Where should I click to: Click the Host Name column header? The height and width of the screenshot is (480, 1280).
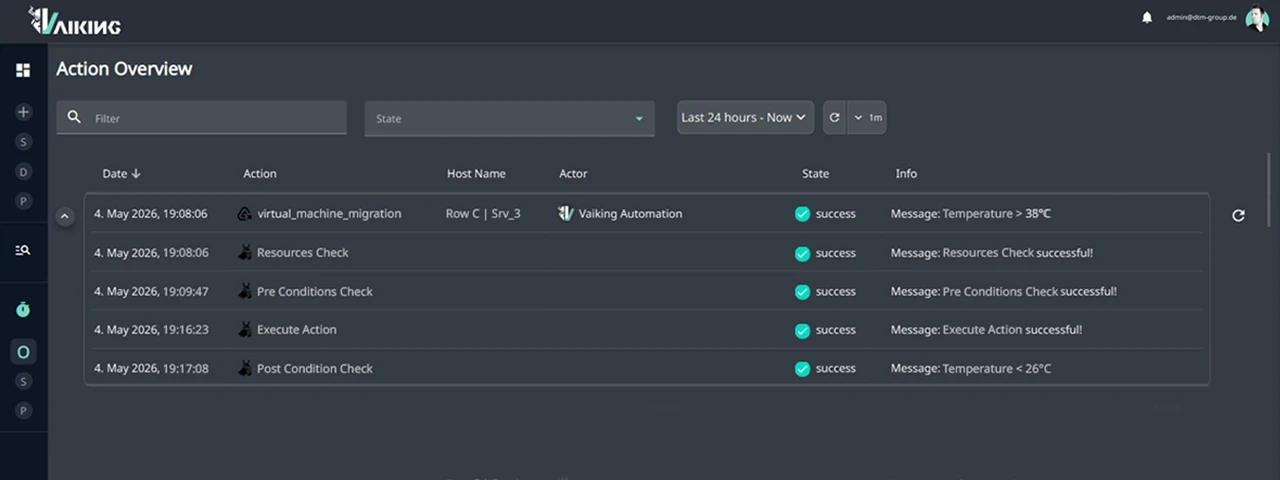point(476,174)
